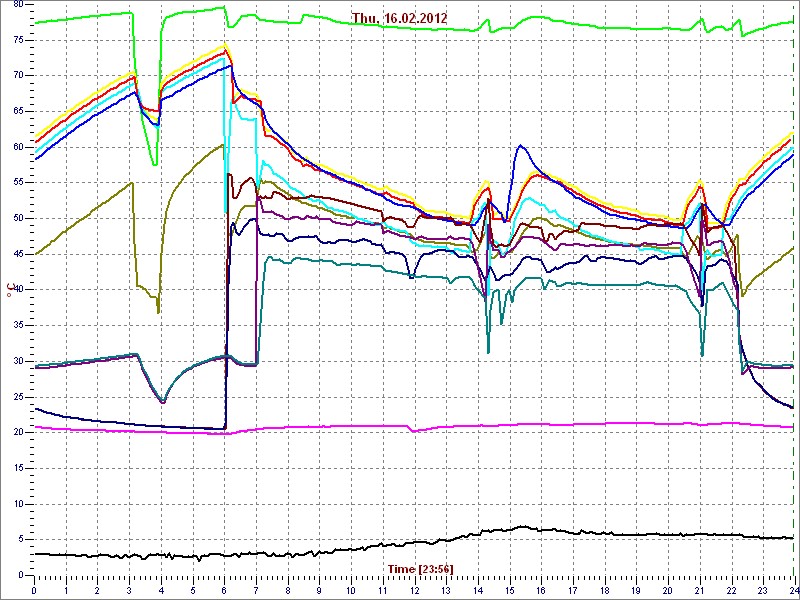Click hour "14" on the time axis

pyautogui.click(x=478, y=590)
